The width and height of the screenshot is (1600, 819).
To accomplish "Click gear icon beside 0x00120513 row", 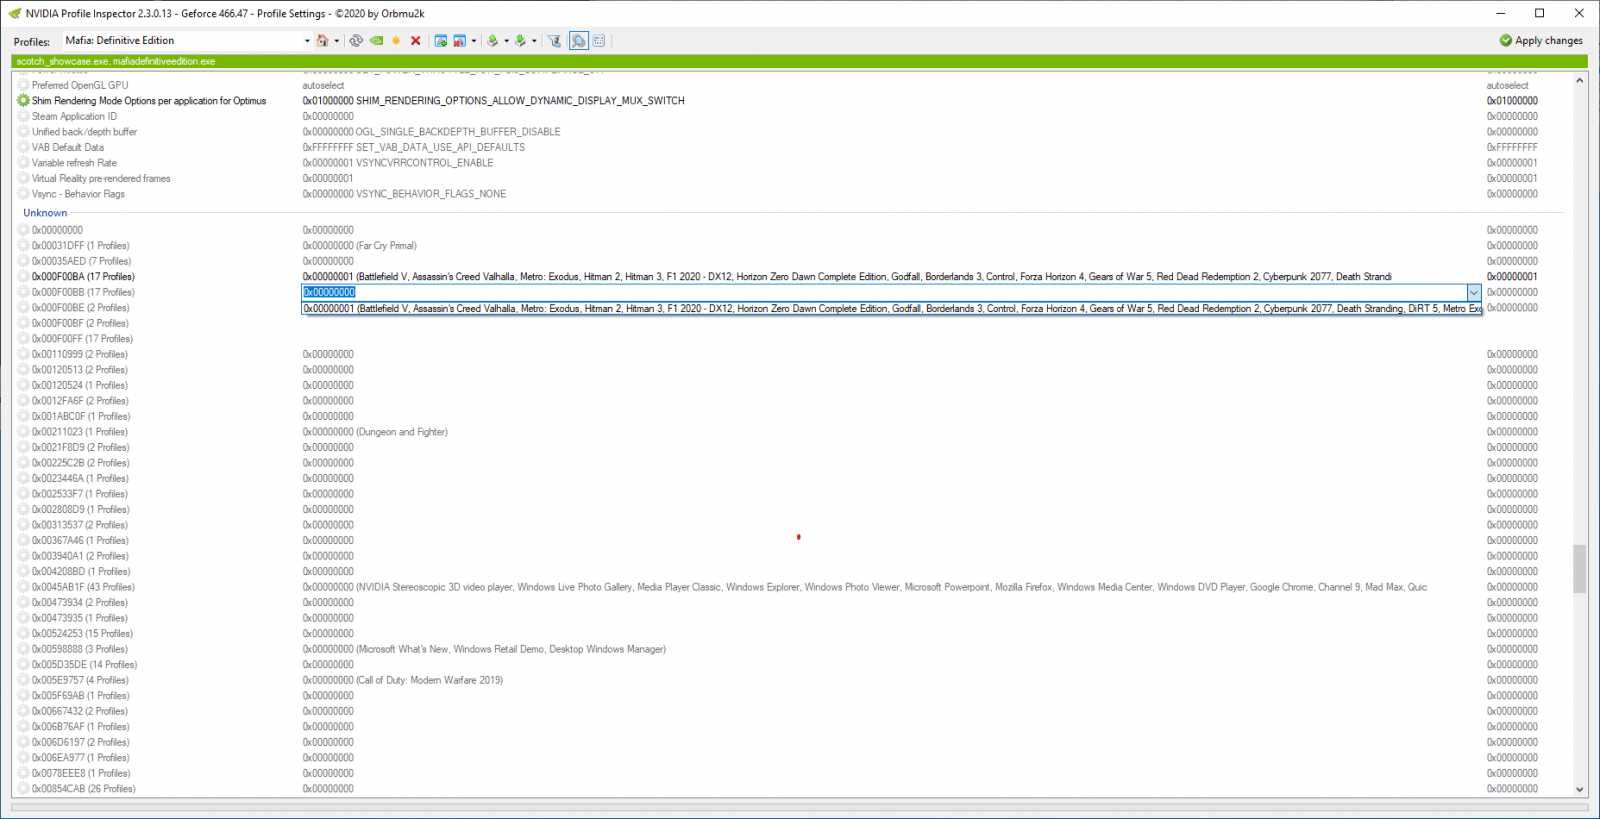I will [x=23, y=370].
